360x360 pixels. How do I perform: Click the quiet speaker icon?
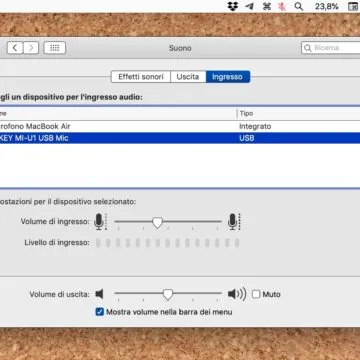99,294
